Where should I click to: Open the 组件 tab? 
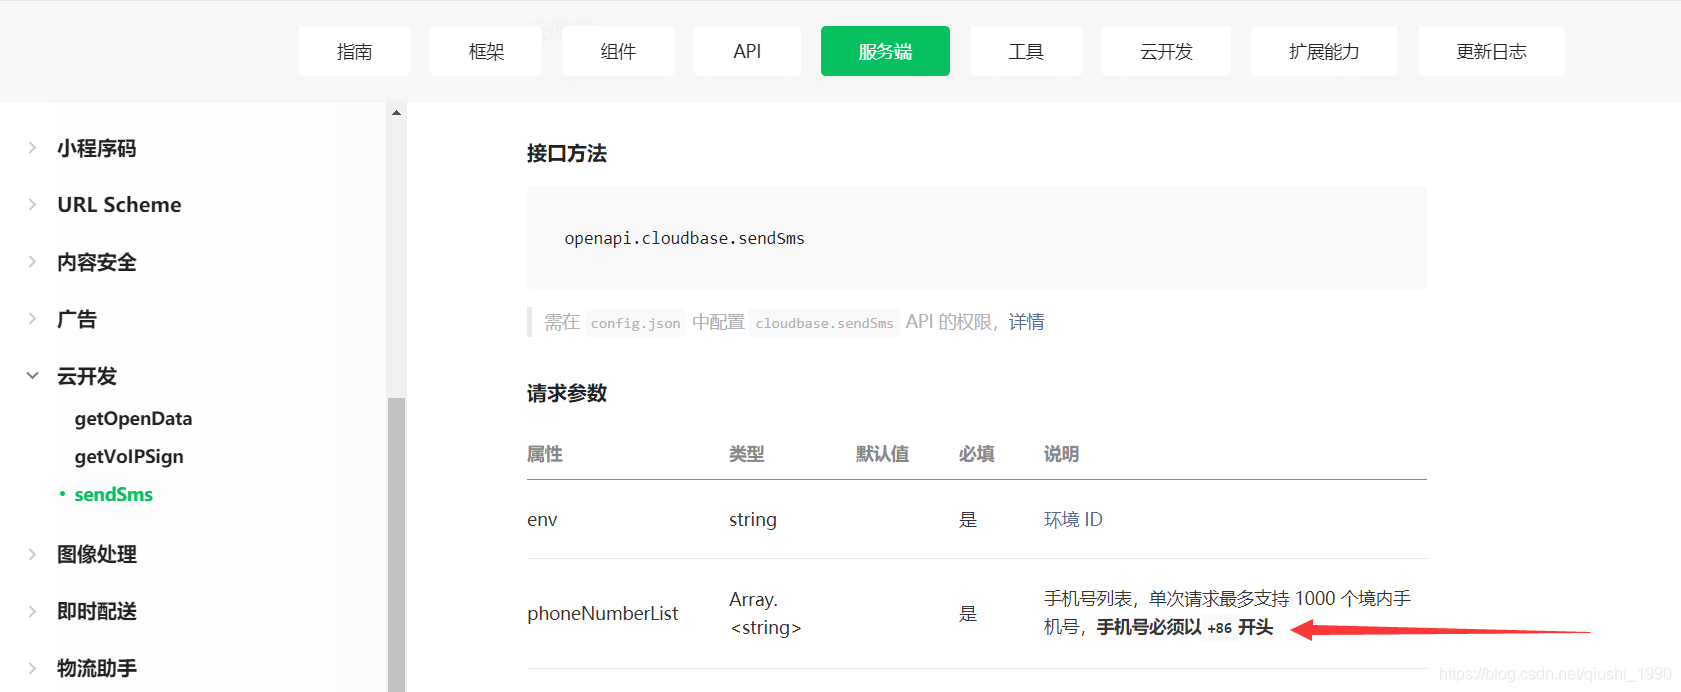click(x=618, y=51)
